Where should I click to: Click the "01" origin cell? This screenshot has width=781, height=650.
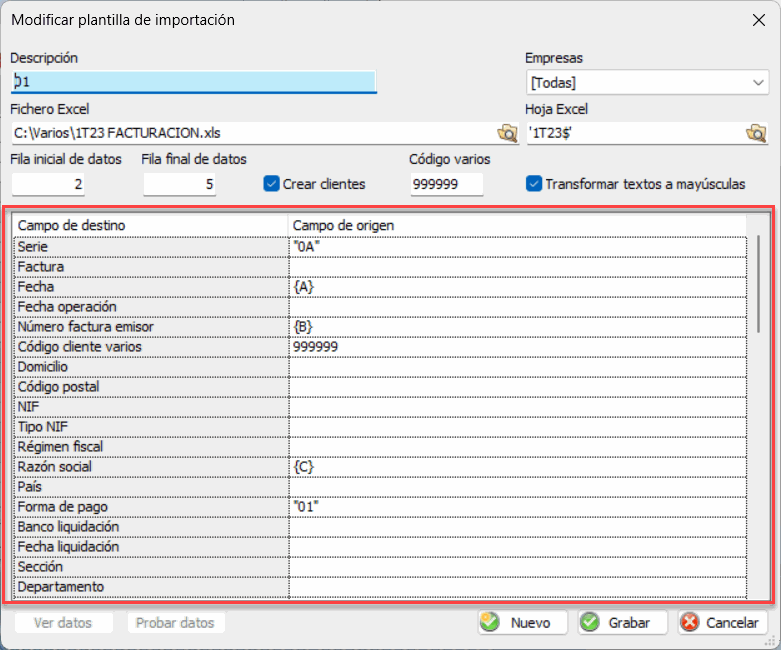tap(518, 507)
